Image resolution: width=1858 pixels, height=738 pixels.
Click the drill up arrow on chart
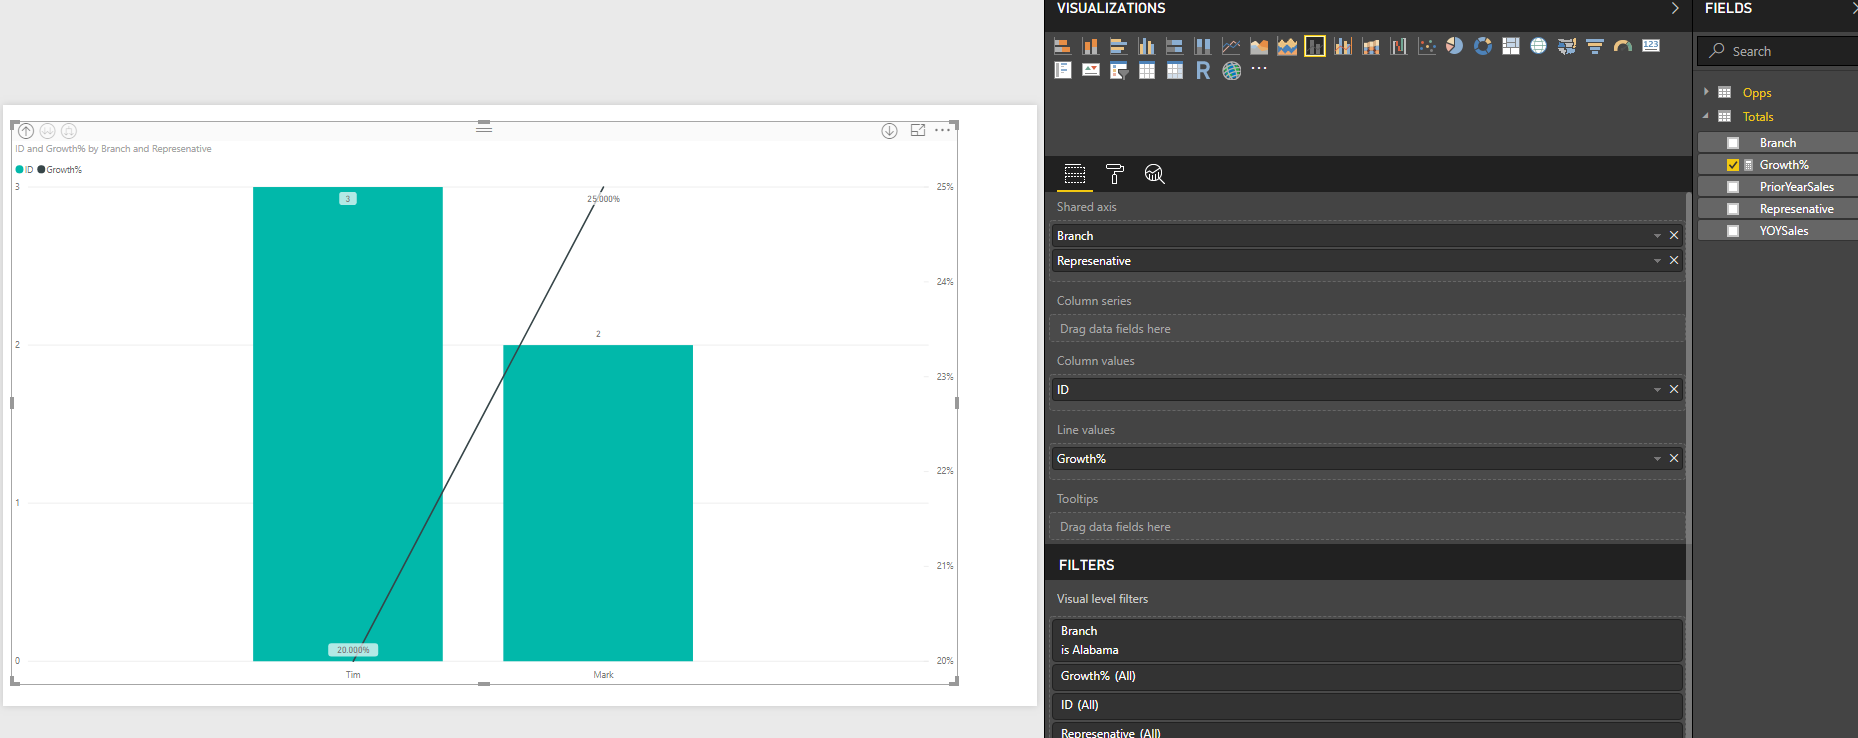coord(26,131)
